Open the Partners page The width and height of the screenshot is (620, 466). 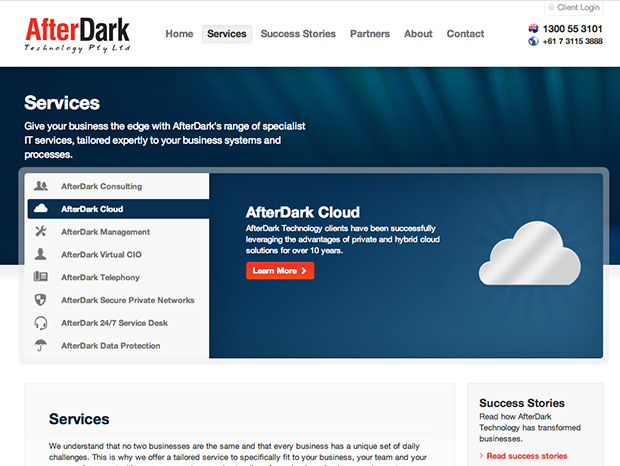[x=370, y=34]
